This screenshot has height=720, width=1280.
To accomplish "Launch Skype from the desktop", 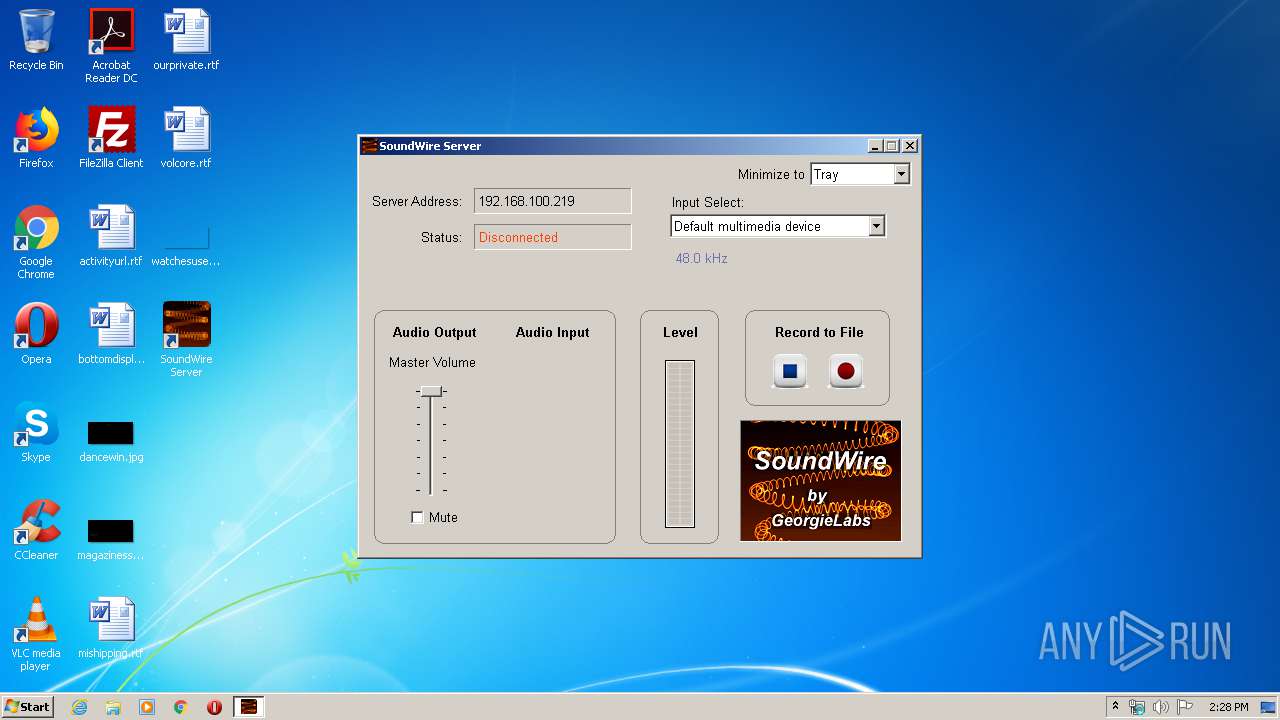I will (36, 432).
